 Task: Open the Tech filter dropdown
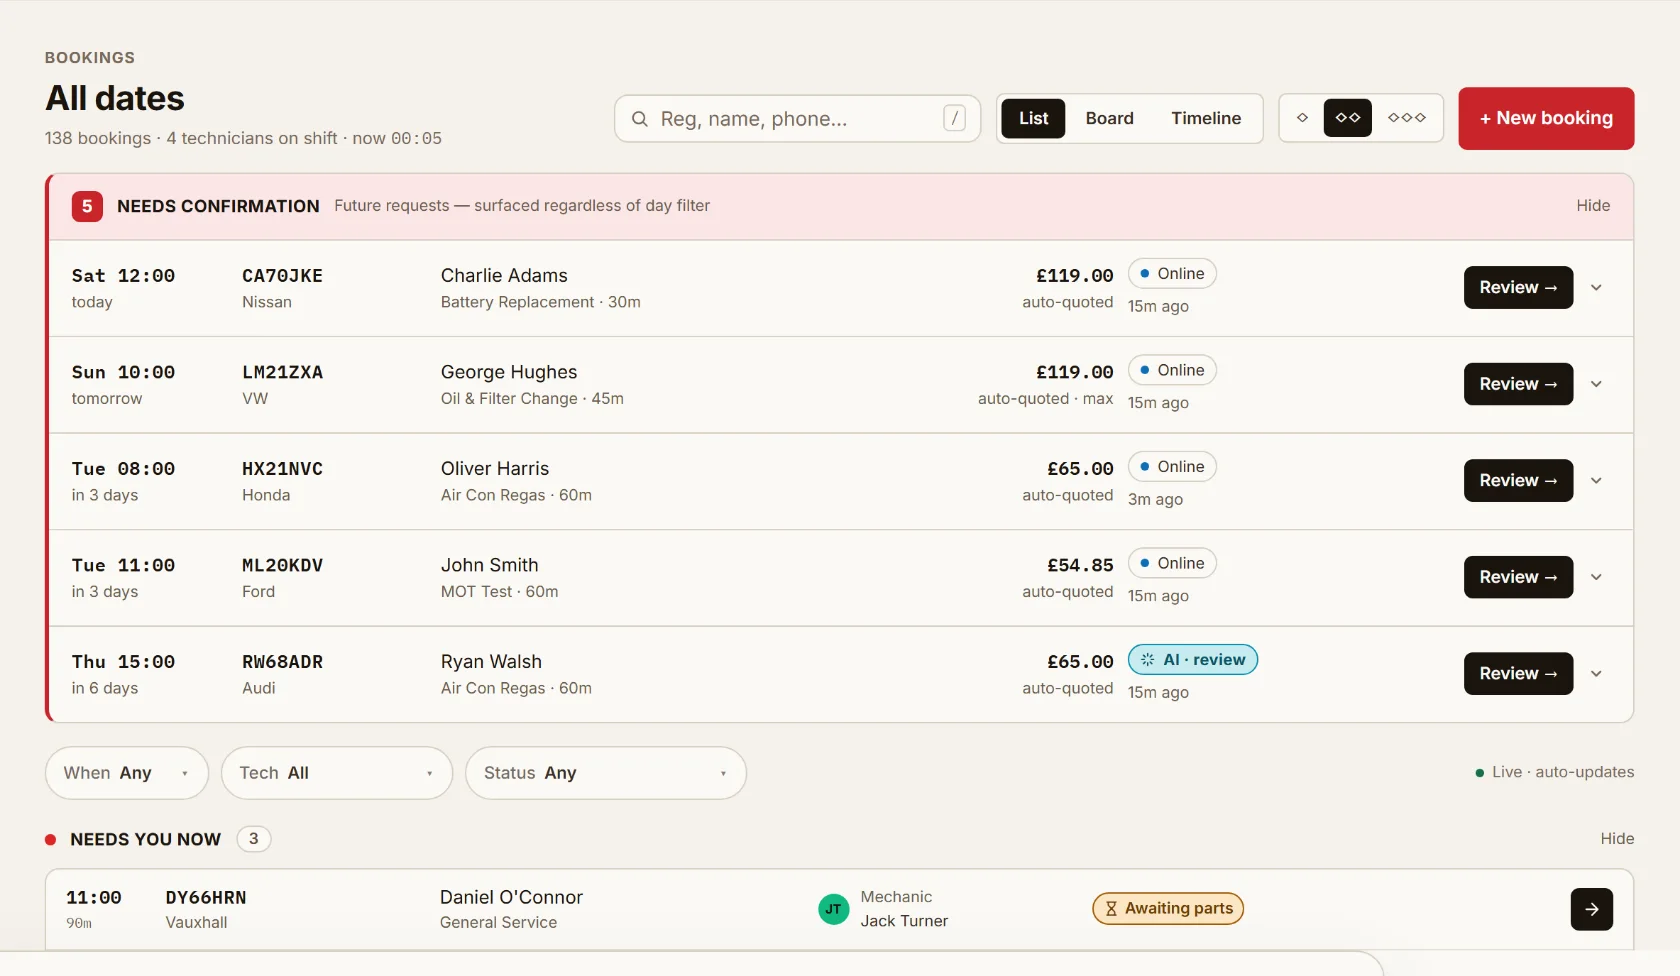coord(337,773)
